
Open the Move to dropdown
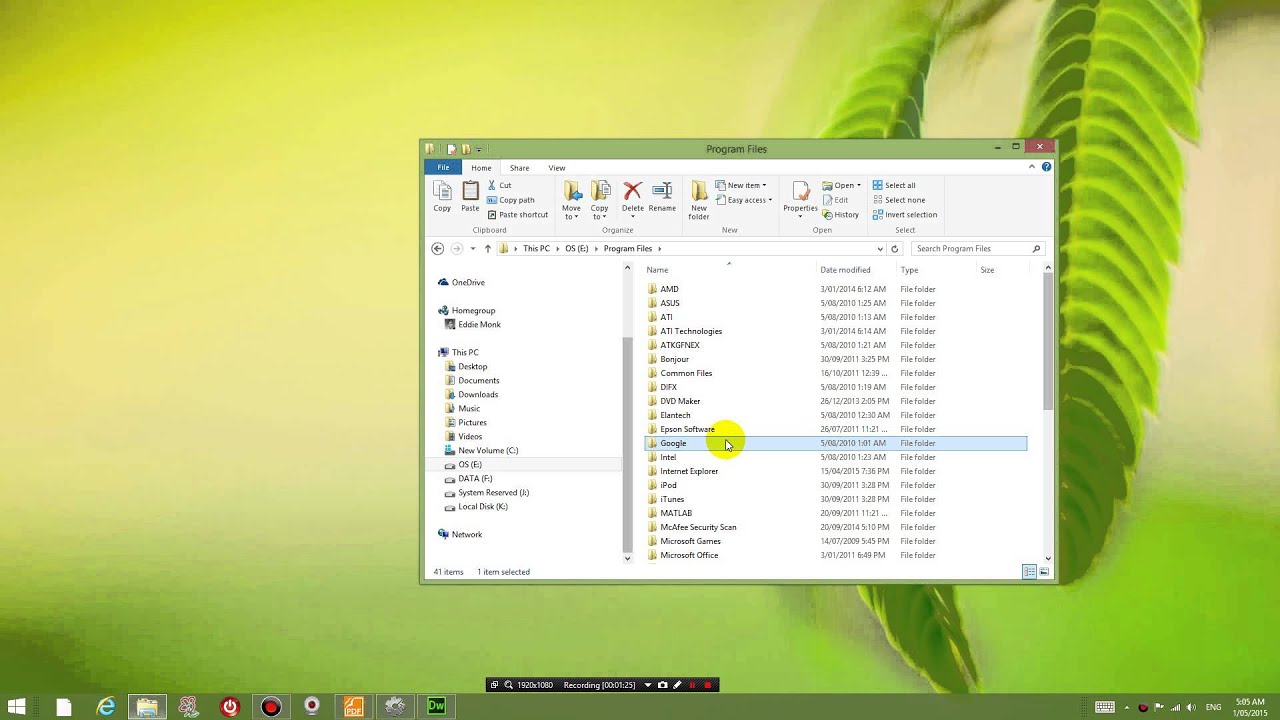pos(571,201)
